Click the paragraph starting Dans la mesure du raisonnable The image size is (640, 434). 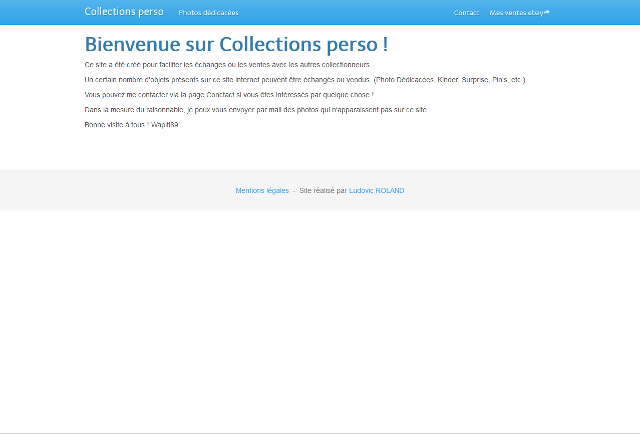(x=255, y=109)
